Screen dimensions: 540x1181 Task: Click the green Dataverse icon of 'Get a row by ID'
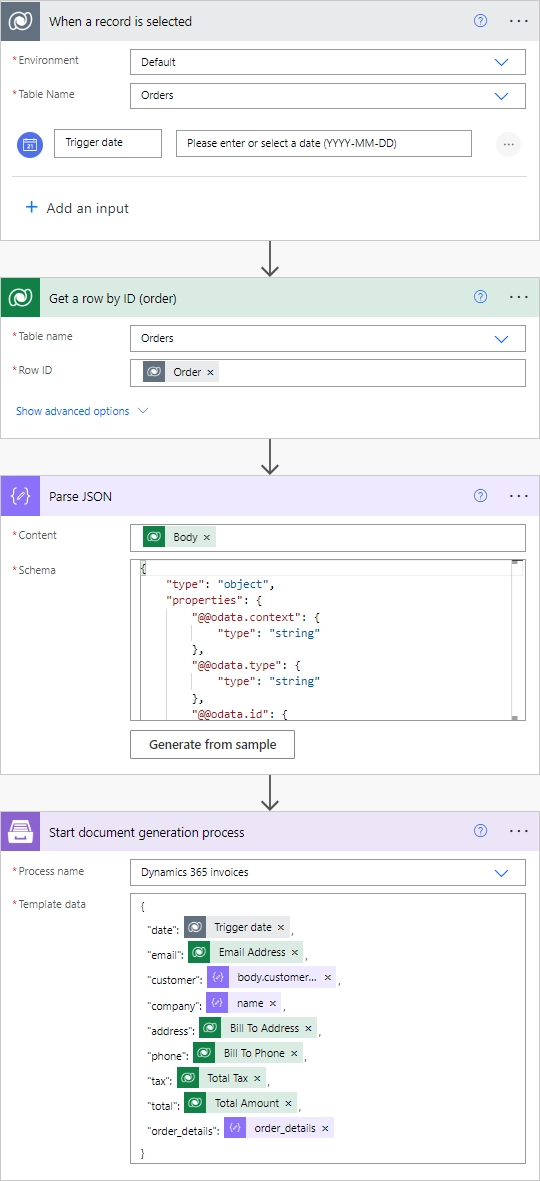(x=20, y=298)
